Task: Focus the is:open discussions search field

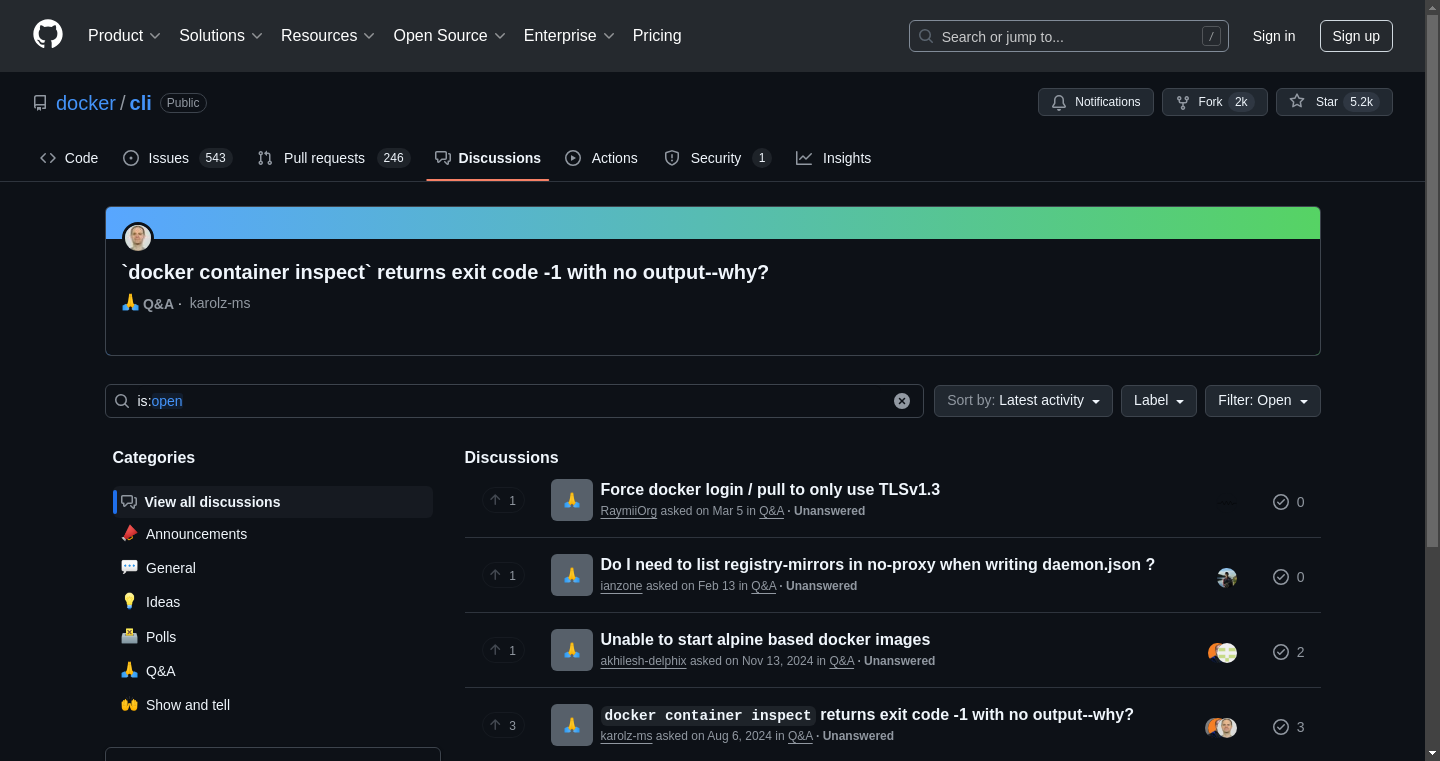Action: (514, 401)
